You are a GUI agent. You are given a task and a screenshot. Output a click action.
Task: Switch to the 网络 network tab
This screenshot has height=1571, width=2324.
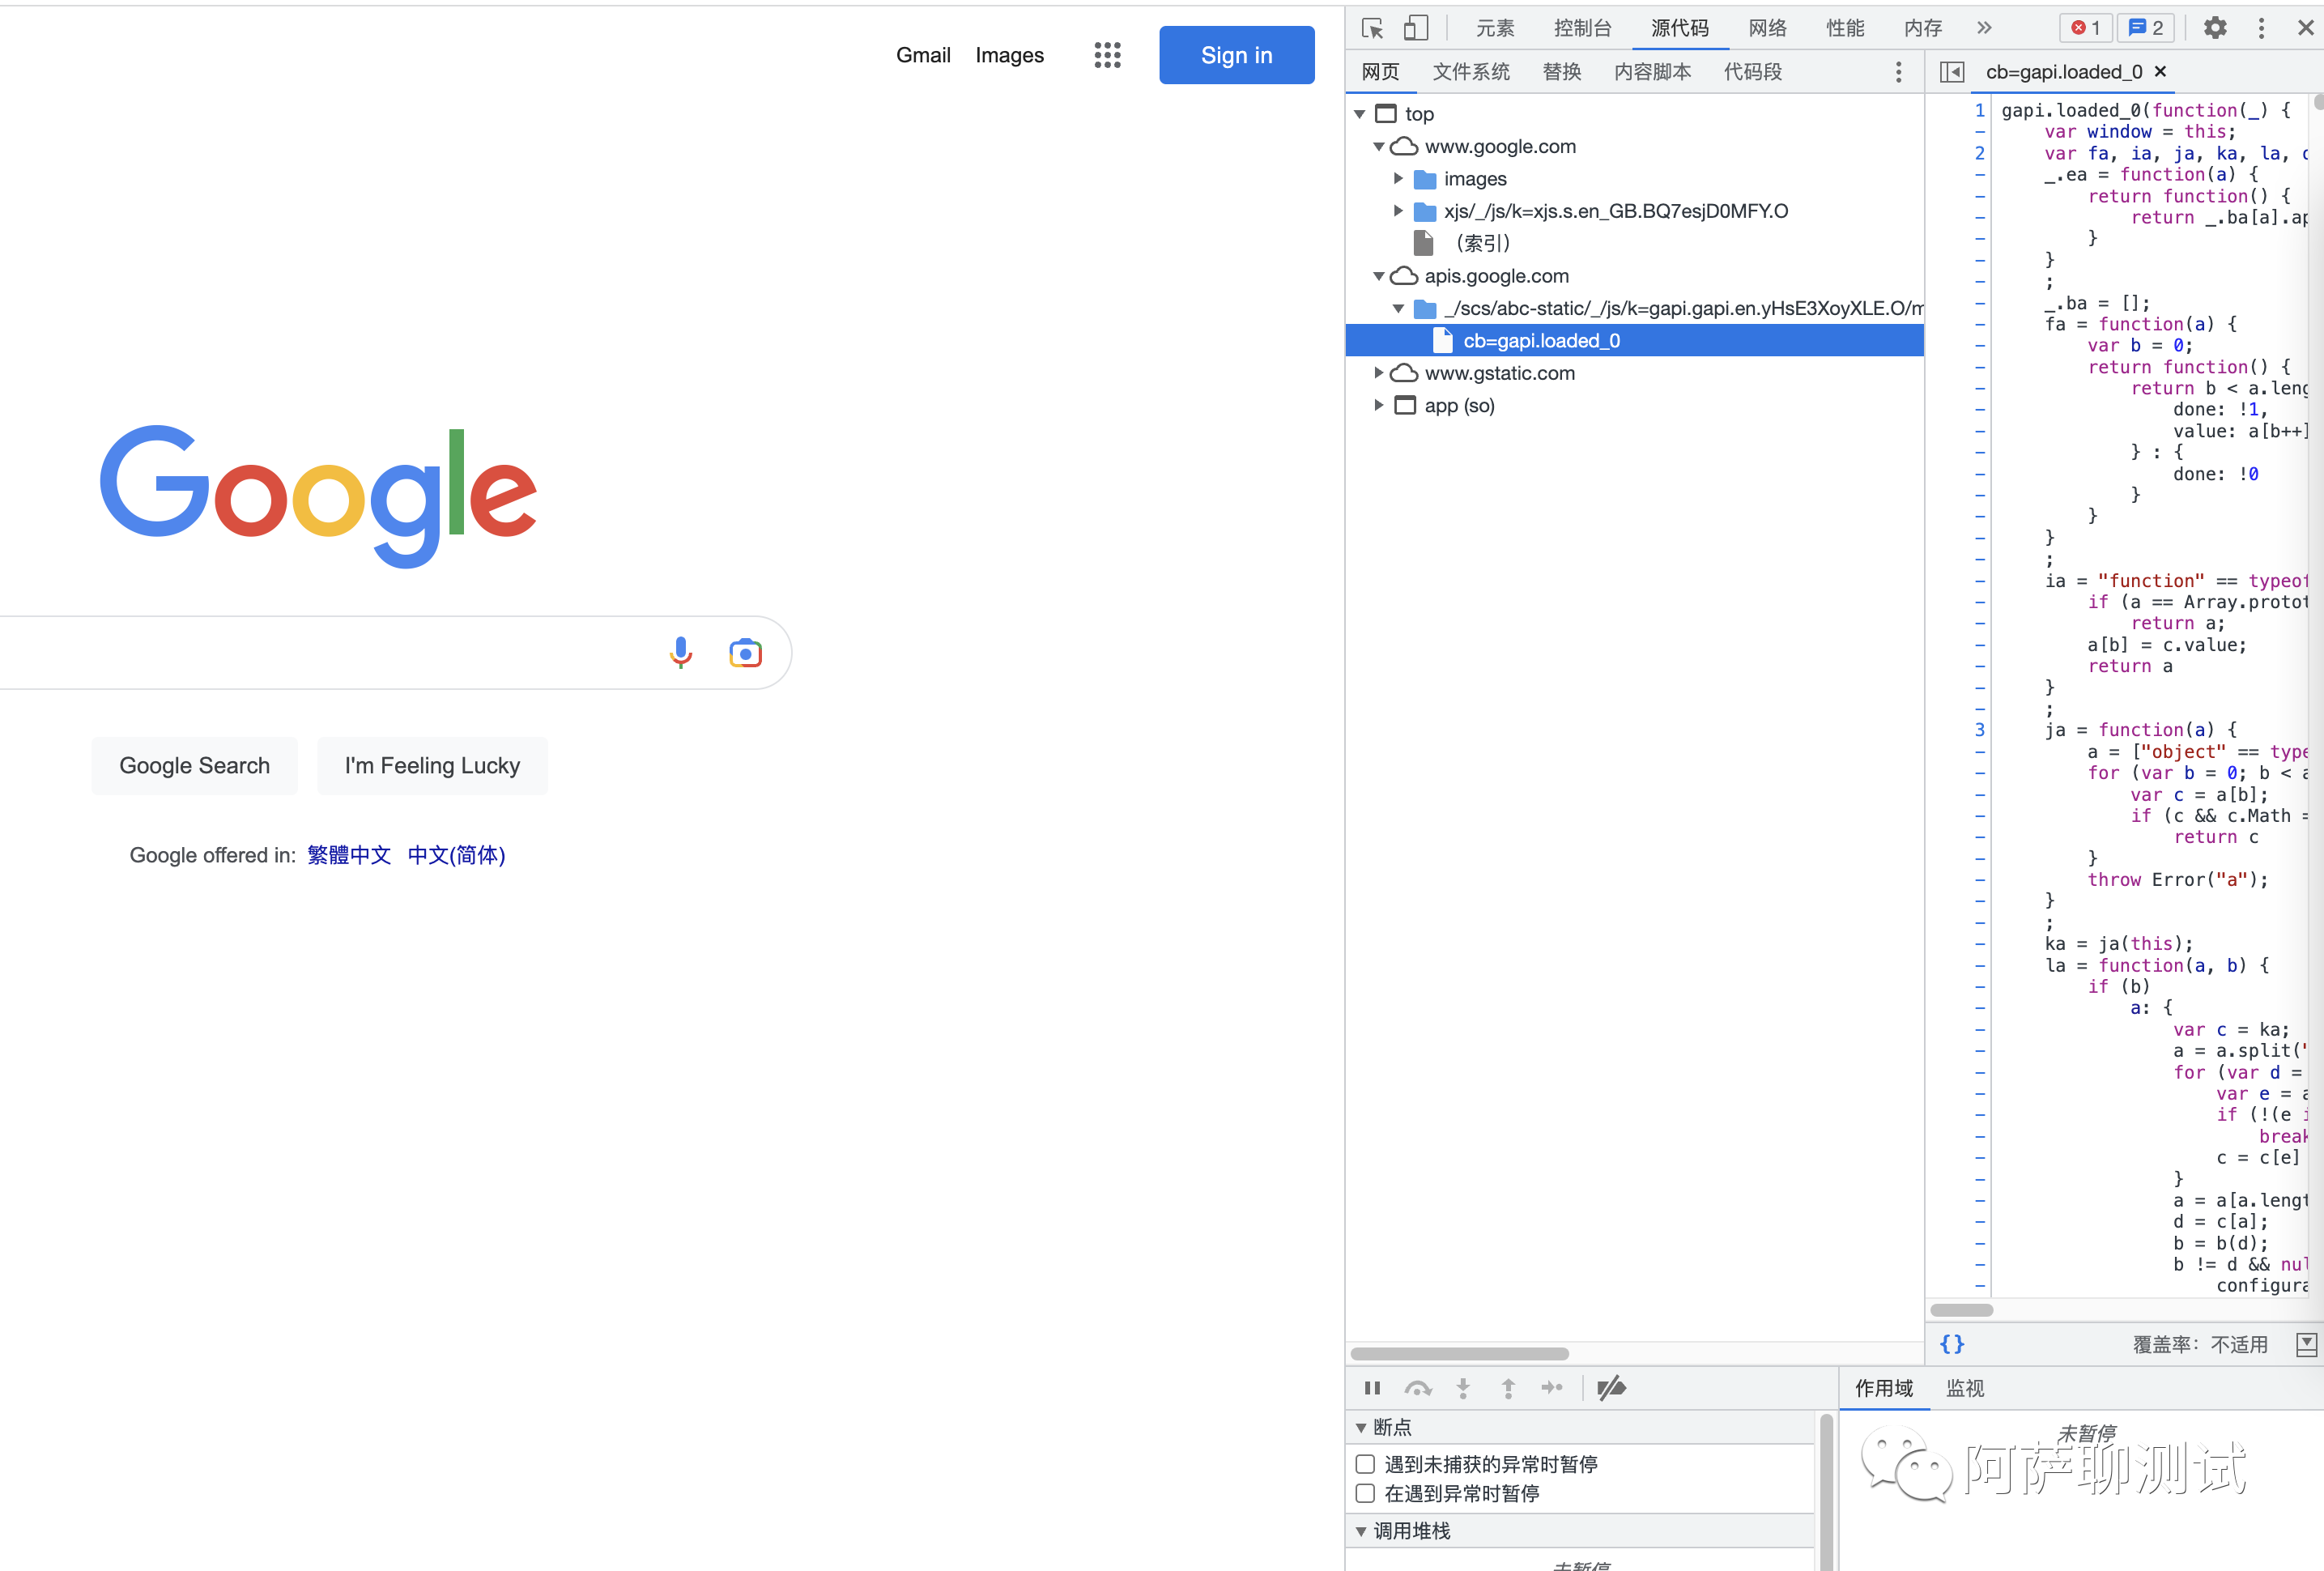coord(1767,28)
